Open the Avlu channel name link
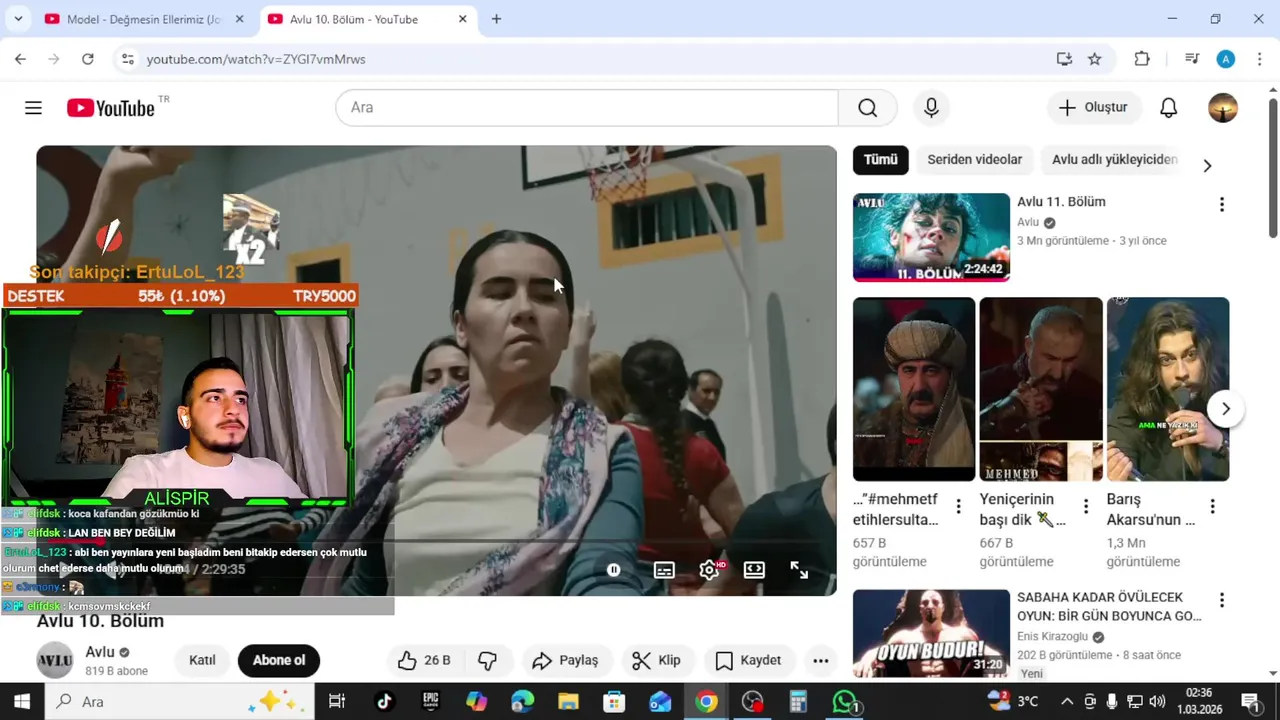 (100, 652)
